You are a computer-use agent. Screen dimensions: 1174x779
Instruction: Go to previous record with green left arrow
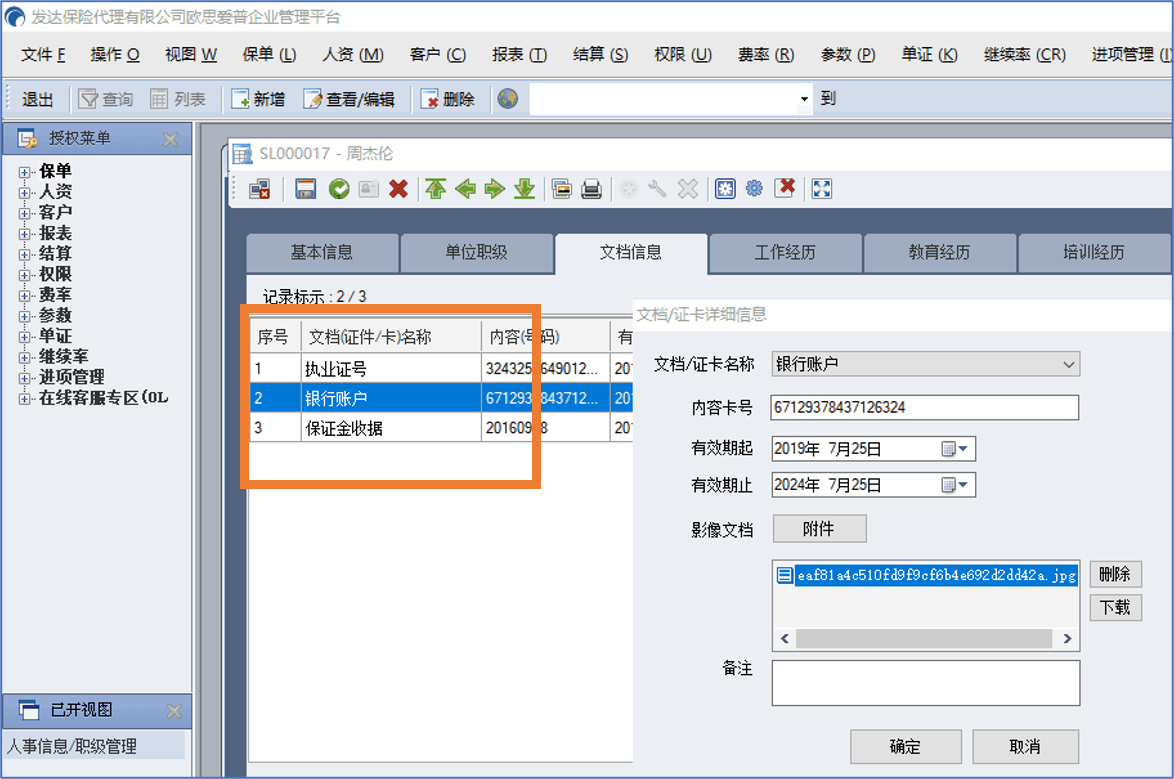tap(465, 189)
